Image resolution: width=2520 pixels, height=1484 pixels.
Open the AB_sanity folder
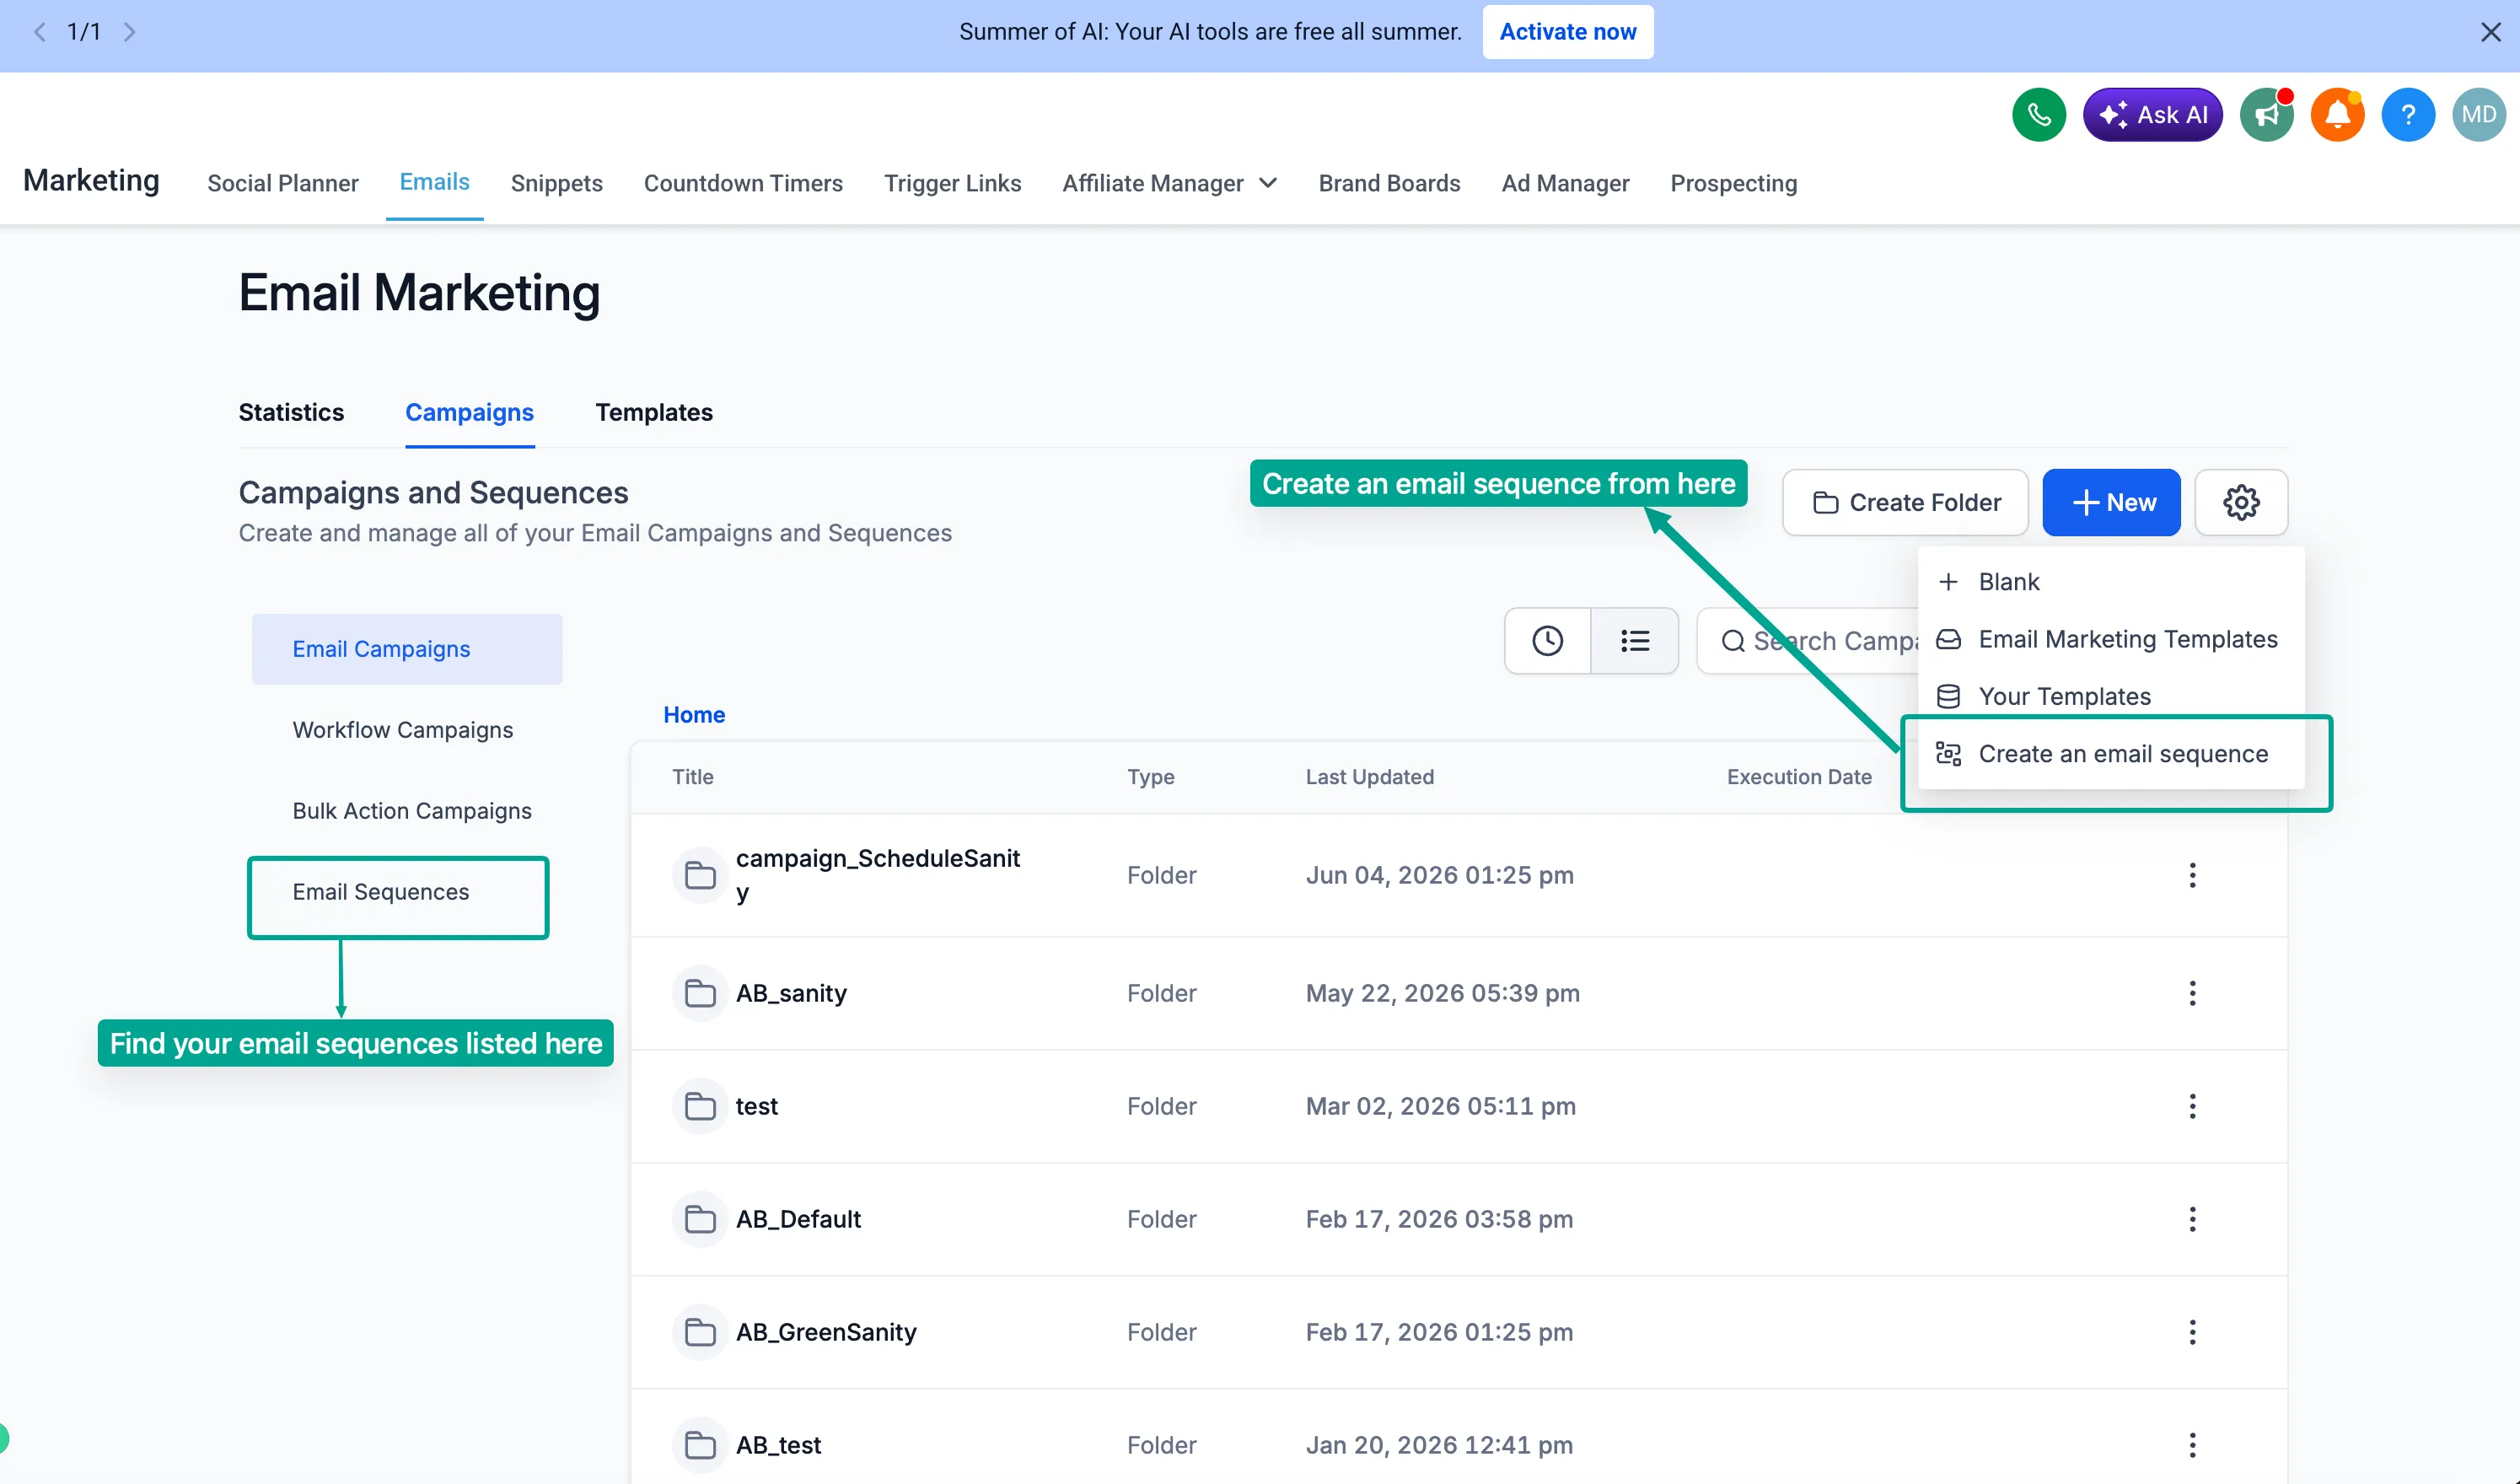791,993
